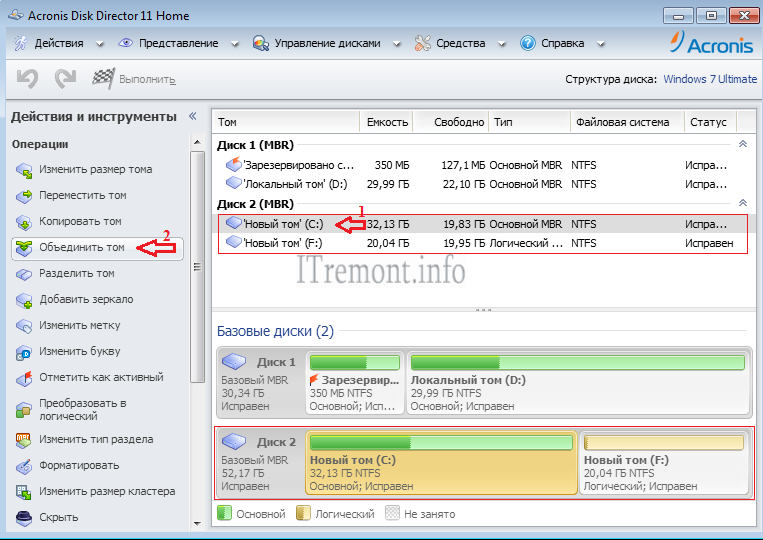This screenshot has height=540, width=763.
Task: Click the Изменить размер тома icon
Action: (24, 170)
